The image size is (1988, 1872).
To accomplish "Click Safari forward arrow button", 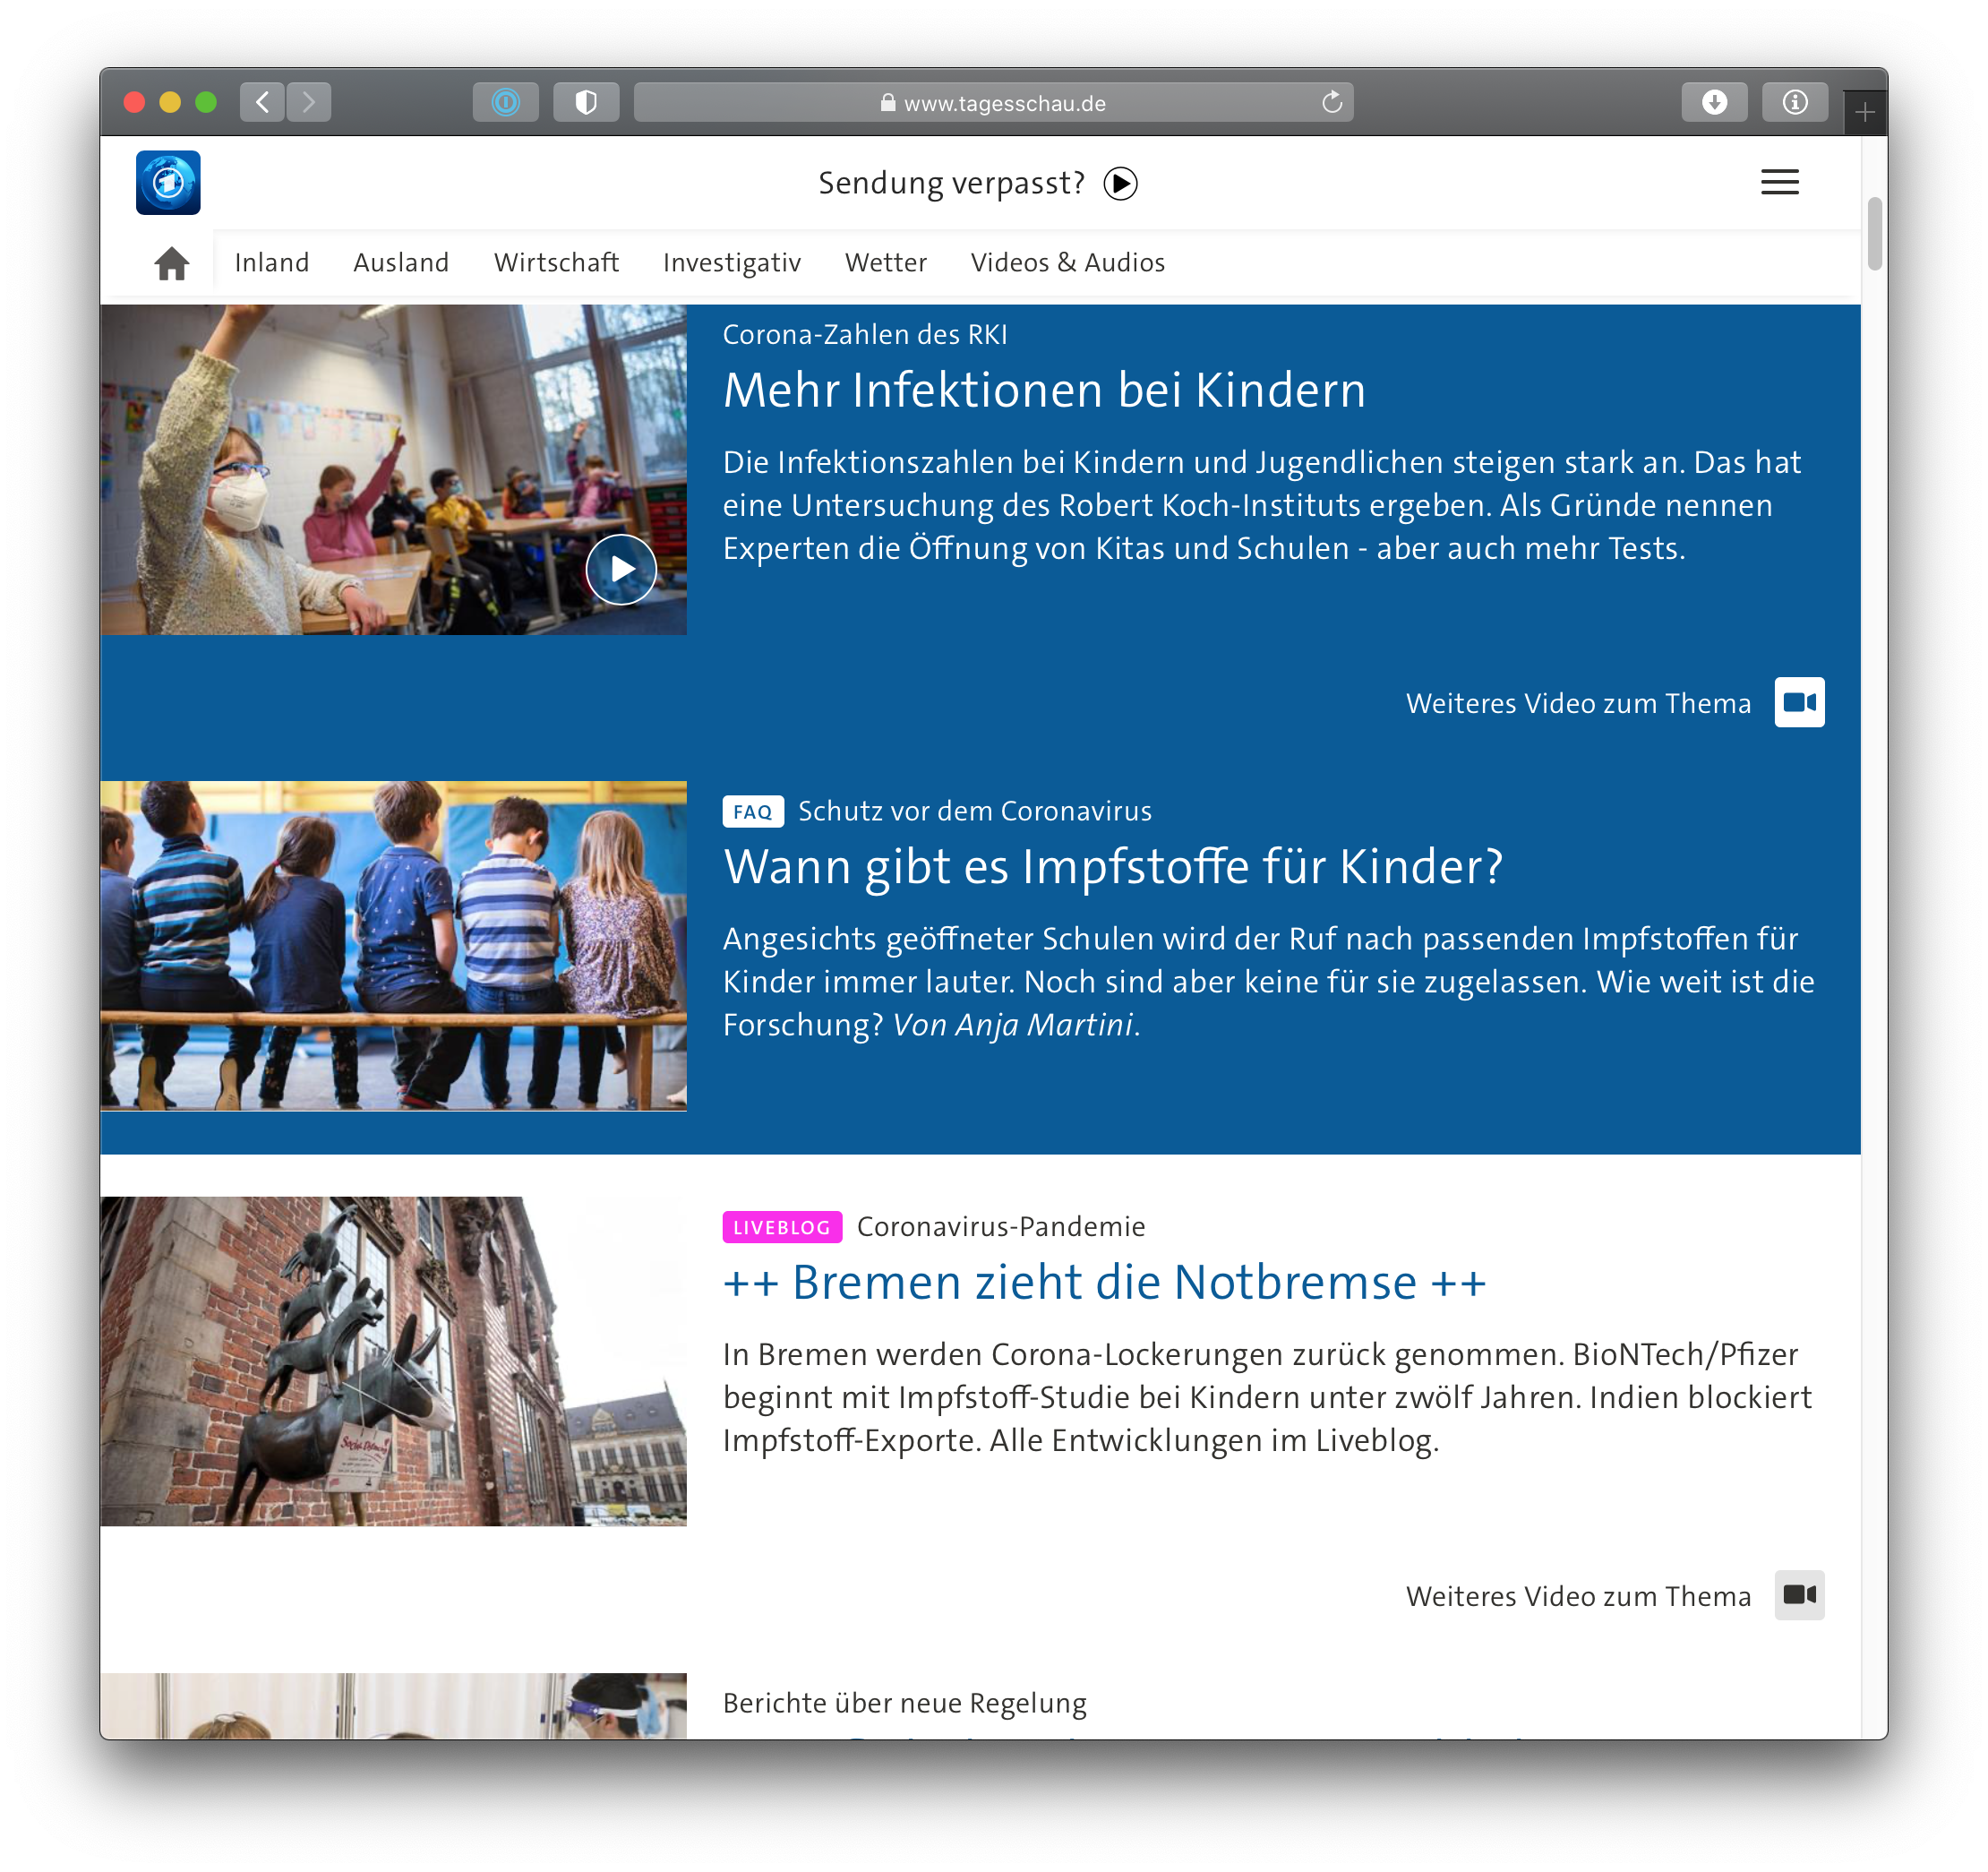I will tap(309, 102).
